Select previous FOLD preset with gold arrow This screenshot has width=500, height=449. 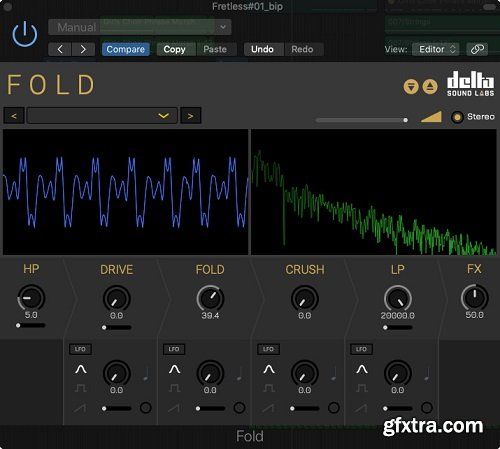tap(14, 116)
